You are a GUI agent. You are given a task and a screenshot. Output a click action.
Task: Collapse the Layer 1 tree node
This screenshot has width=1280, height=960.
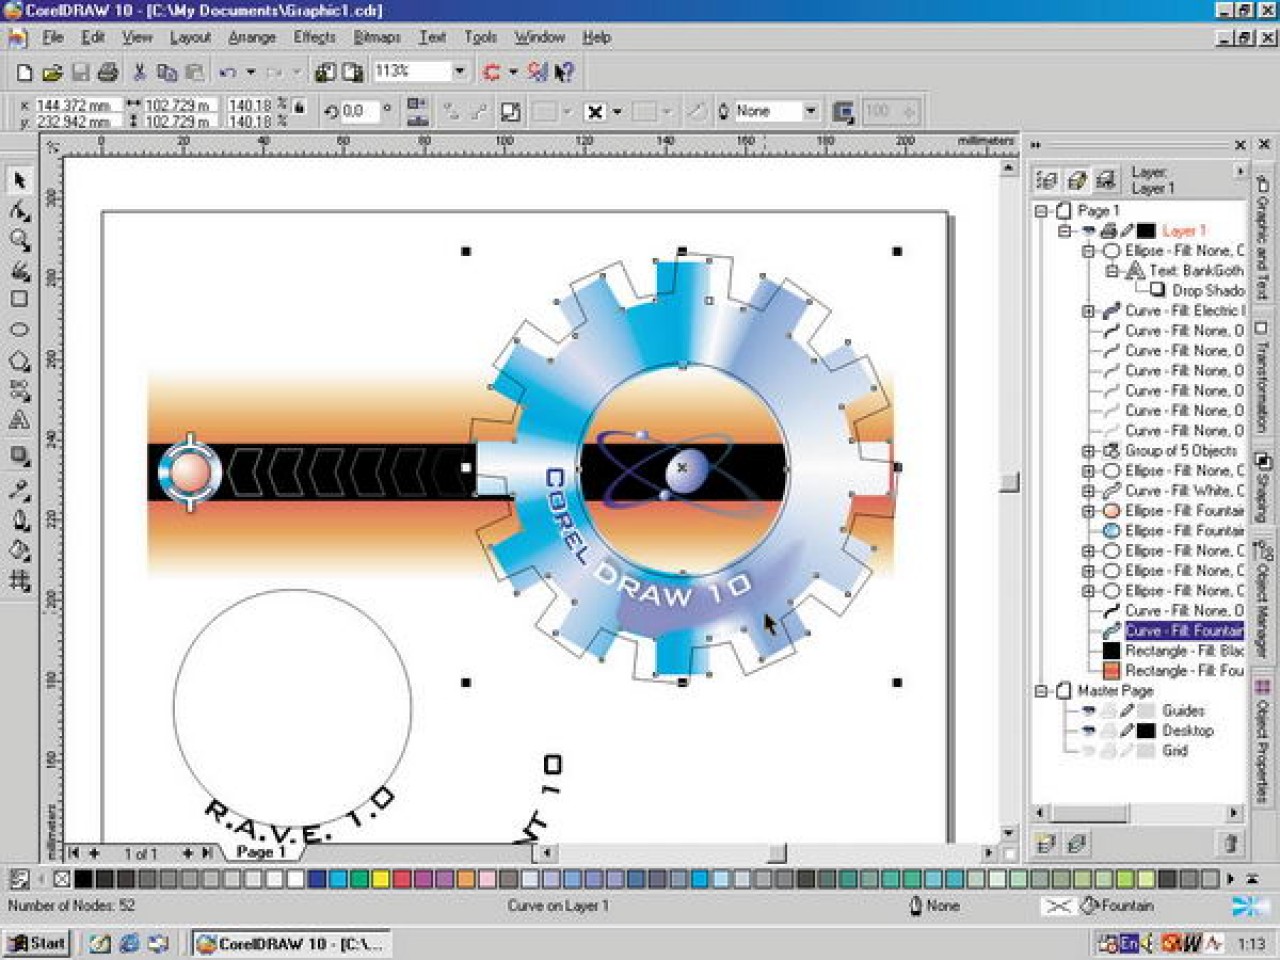(1065, 231)
